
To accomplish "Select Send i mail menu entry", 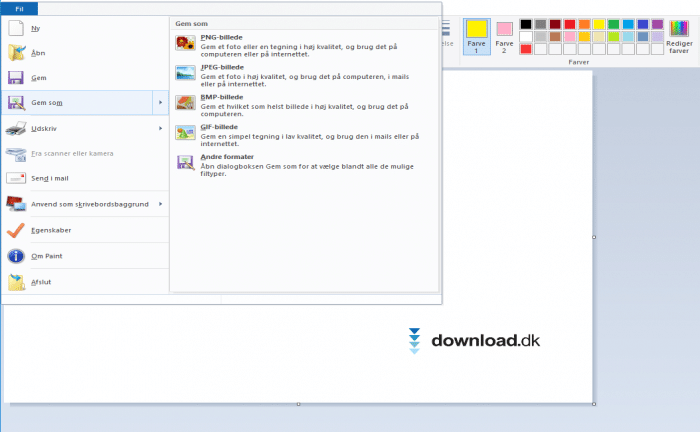I will (50, 178).
